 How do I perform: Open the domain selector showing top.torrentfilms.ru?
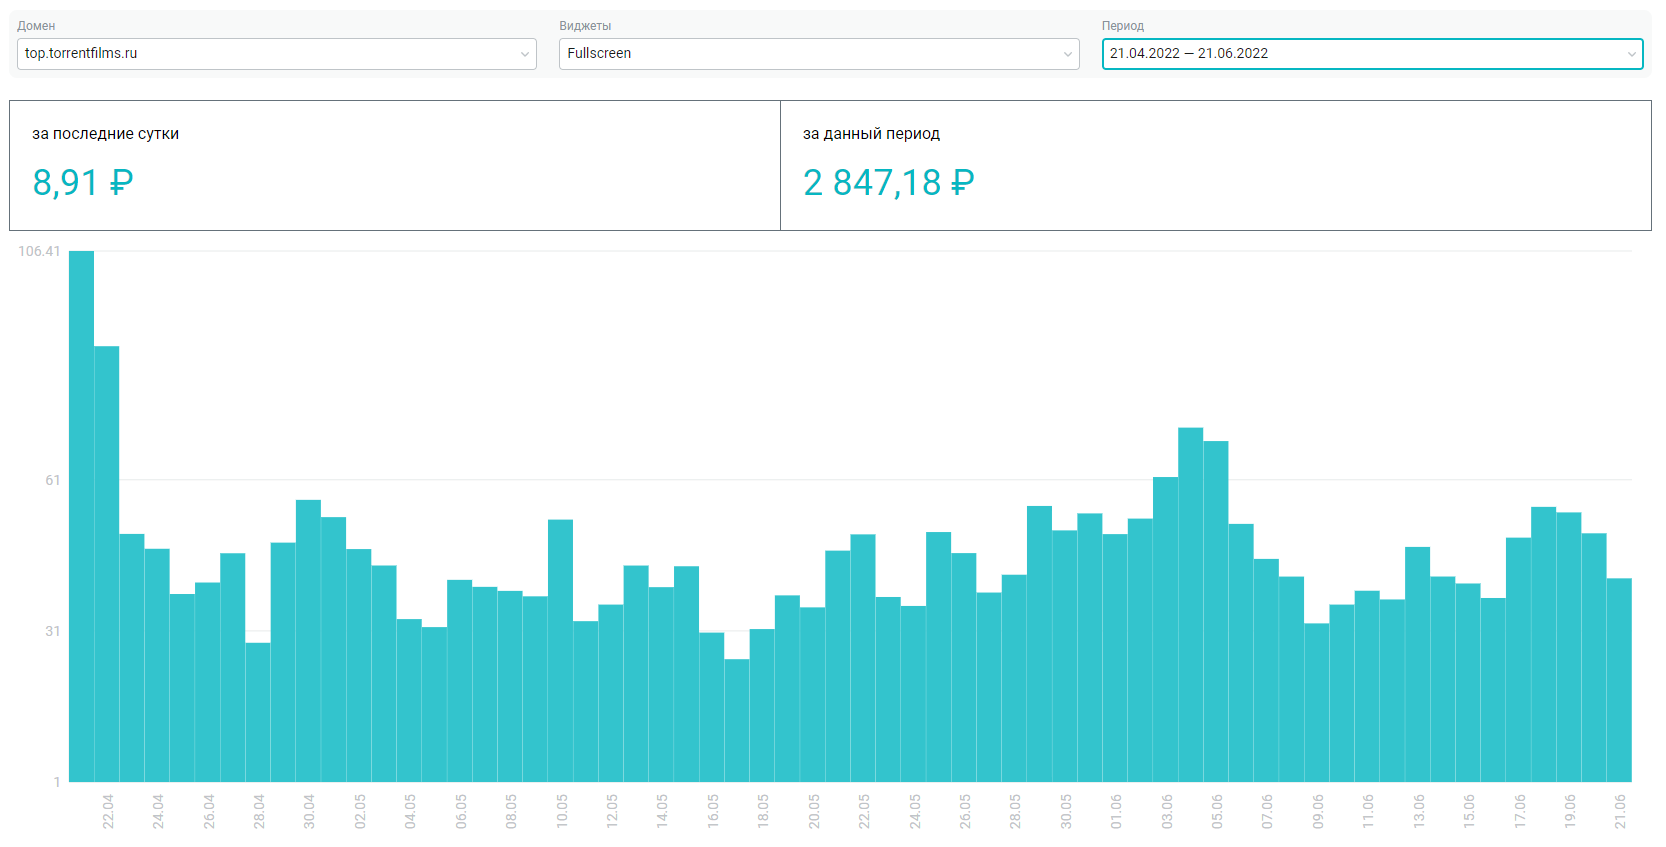[270, 54]
